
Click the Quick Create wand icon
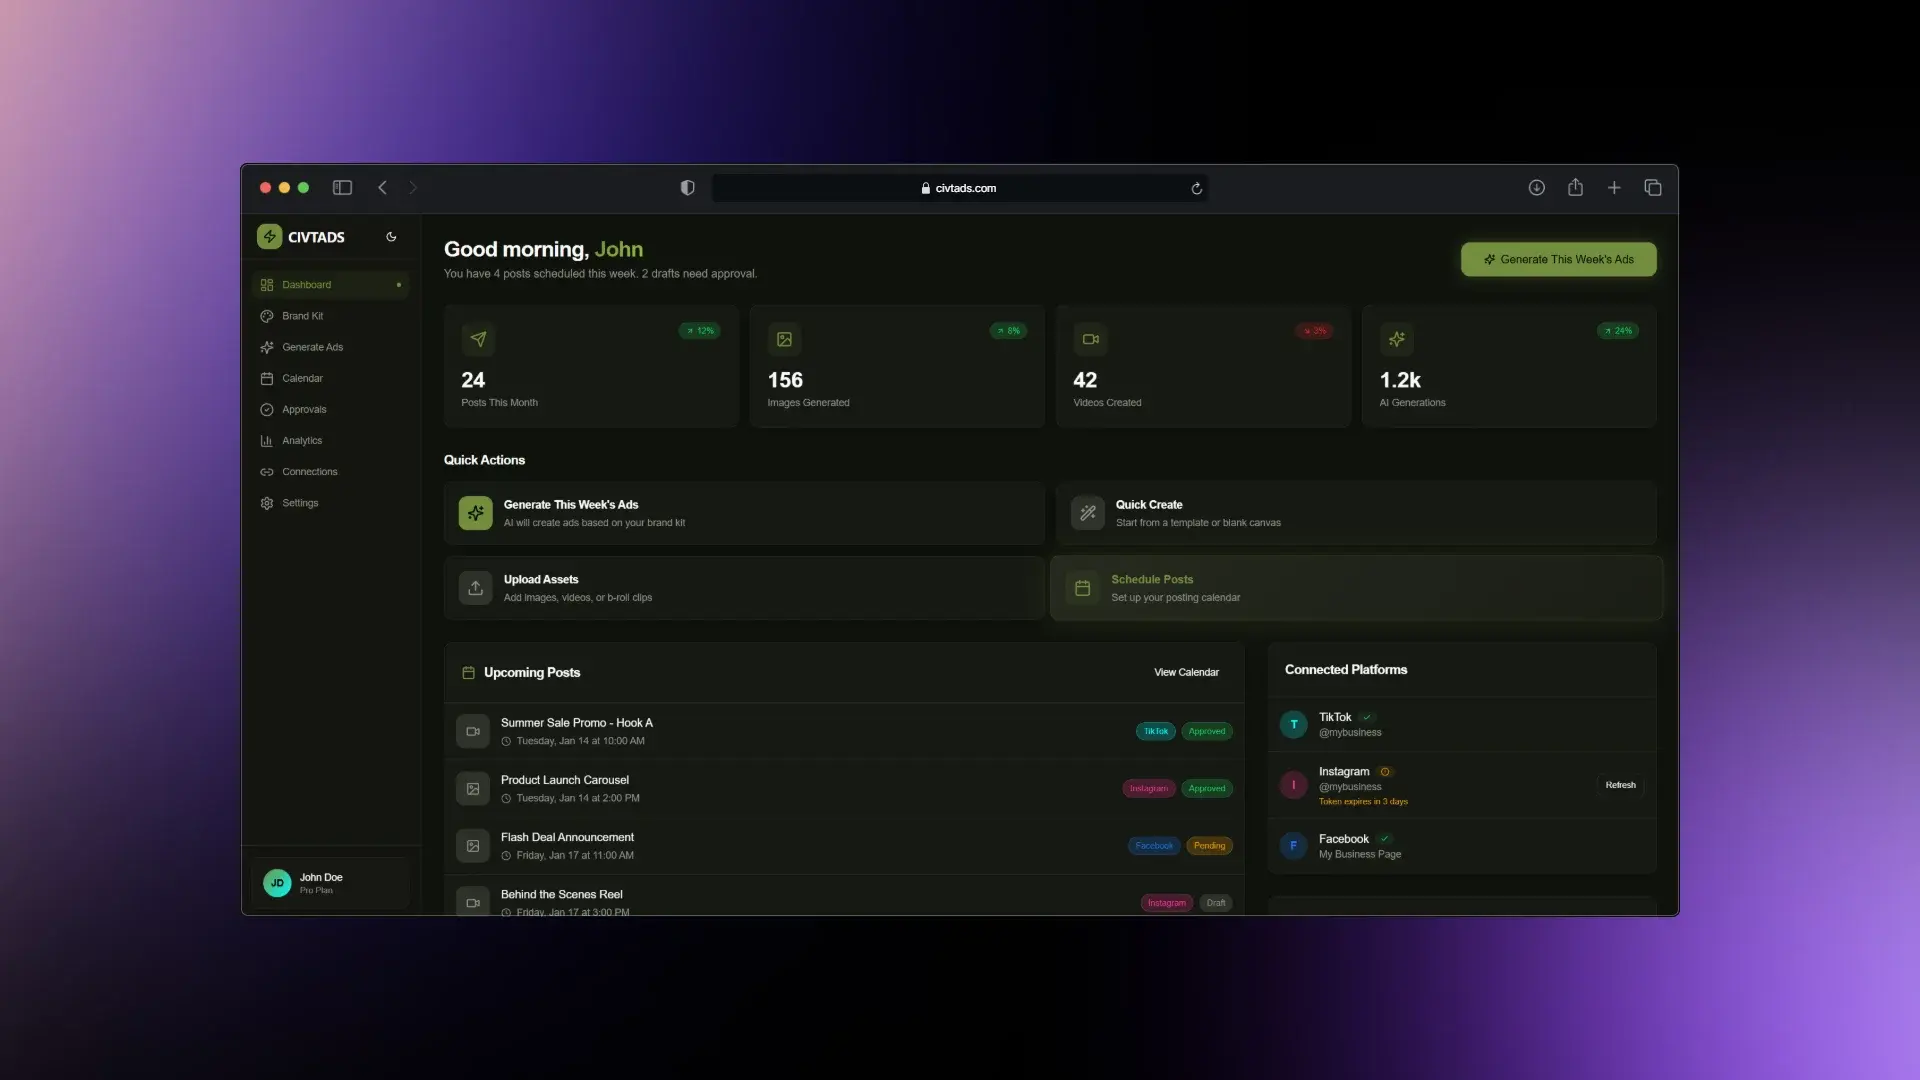1087,513
